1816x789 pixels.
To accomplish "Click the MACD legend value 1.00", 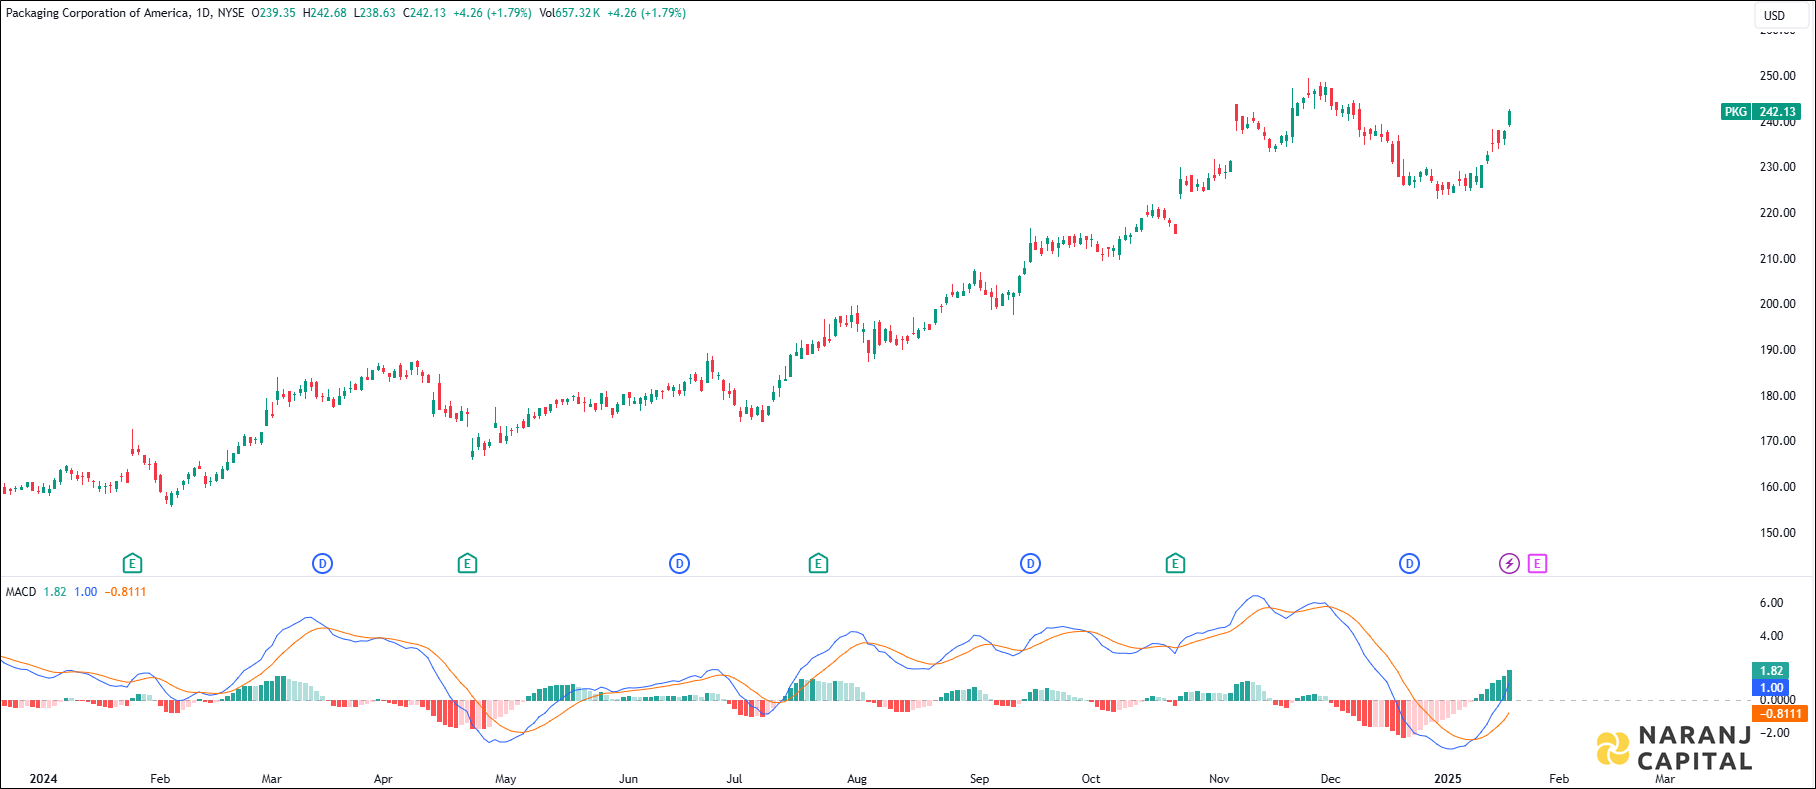I will point(86,592).
